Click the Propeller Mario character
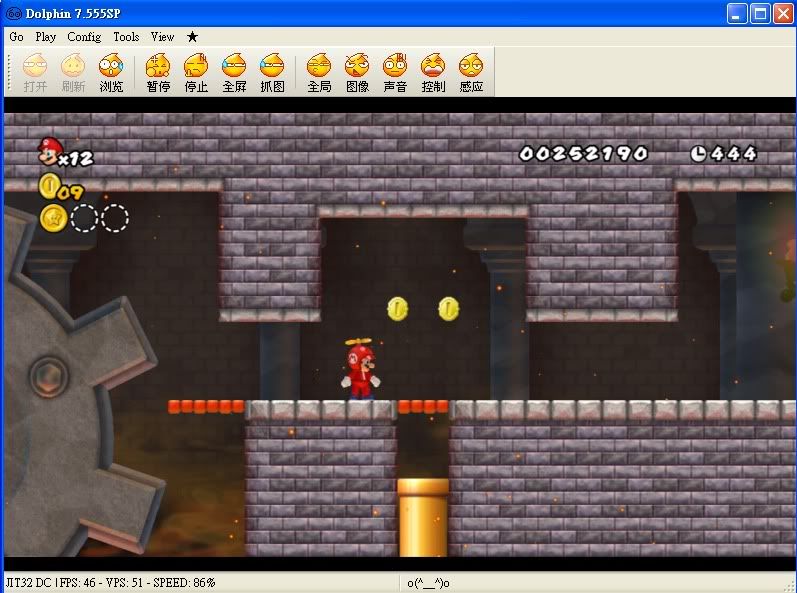 click(360, 369)
